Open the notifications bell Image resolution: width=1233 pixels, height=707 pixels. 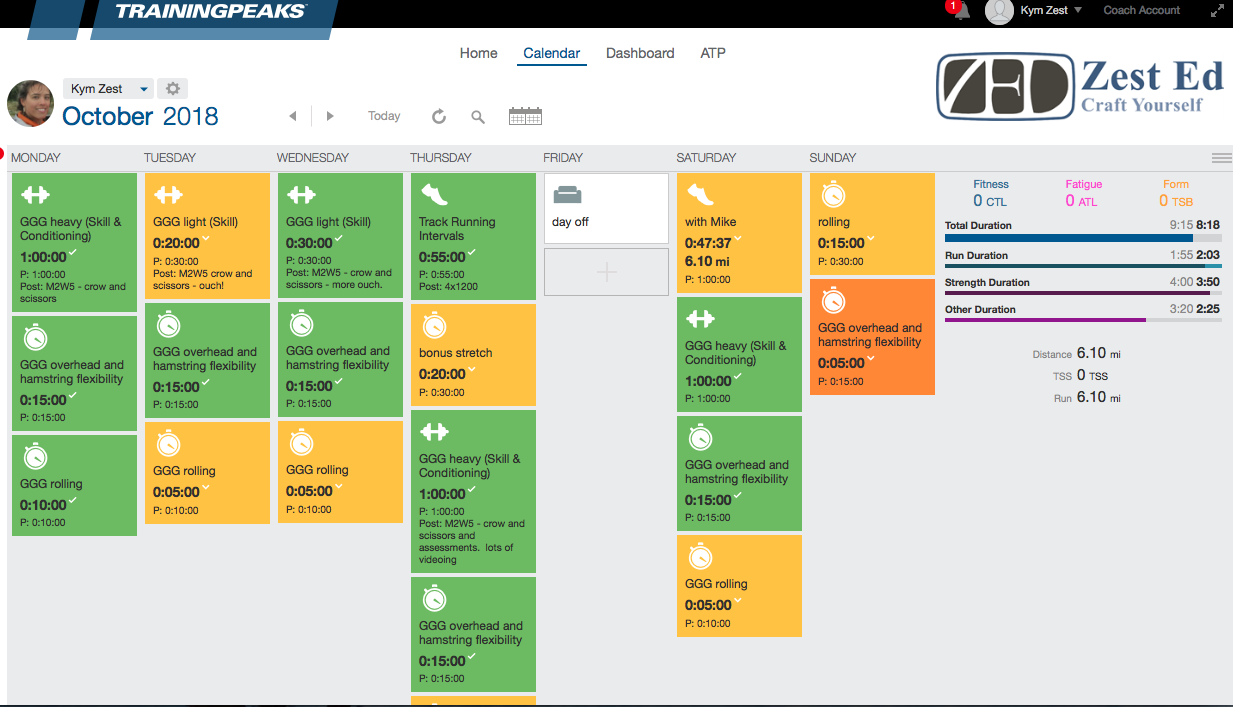tap(961, 11)
